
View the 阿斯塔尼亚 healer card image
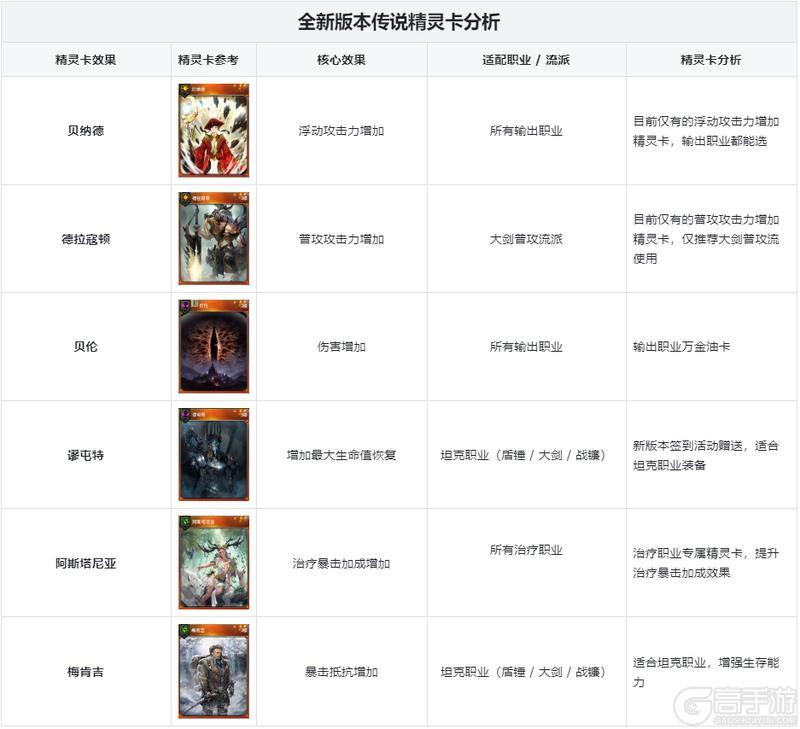pos(213,562)
